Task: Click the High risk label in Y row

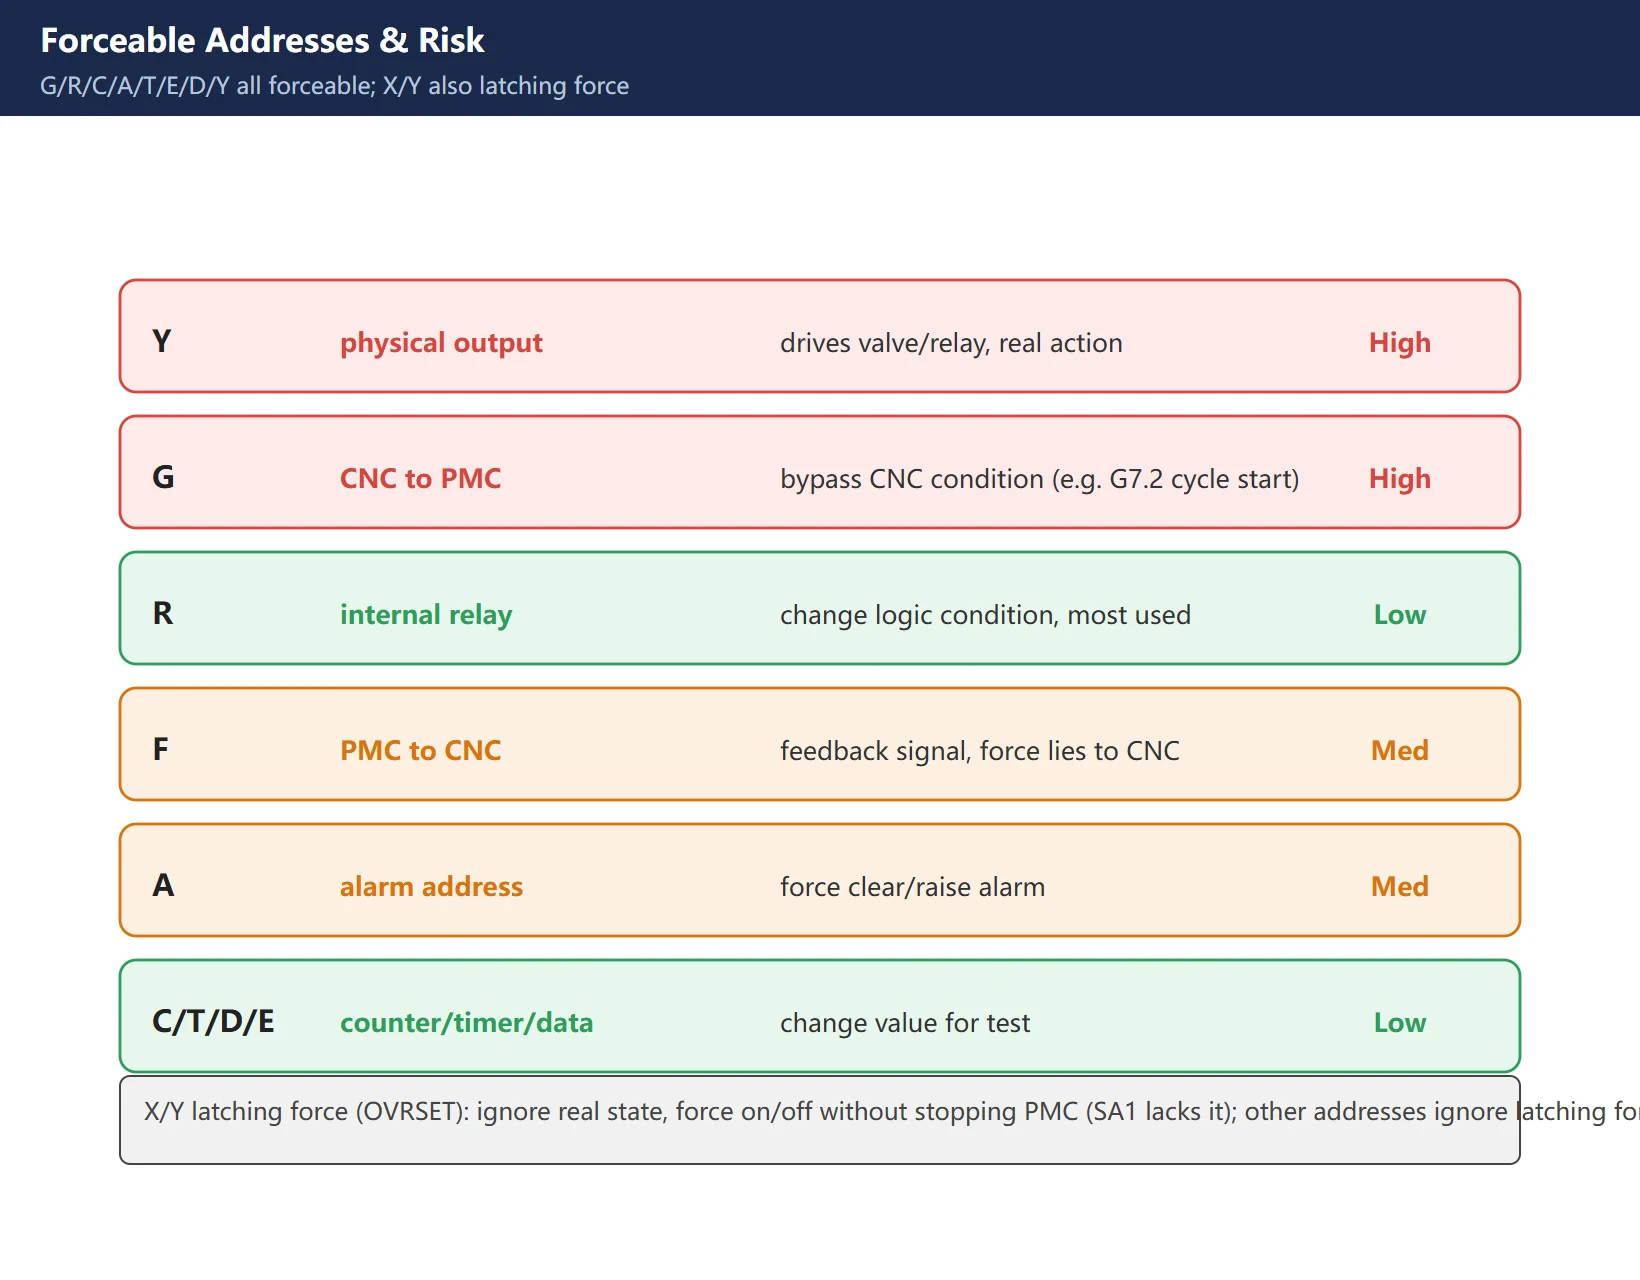Action: (1400, 343)
